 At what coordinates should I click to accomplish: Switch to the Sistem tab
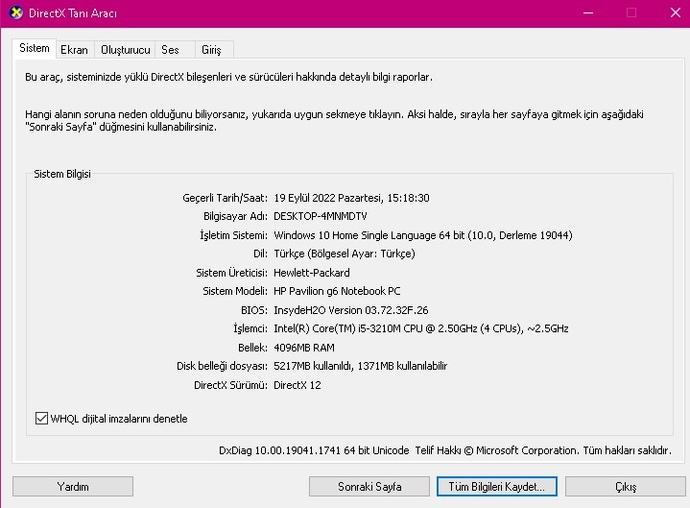coord(34,48)
